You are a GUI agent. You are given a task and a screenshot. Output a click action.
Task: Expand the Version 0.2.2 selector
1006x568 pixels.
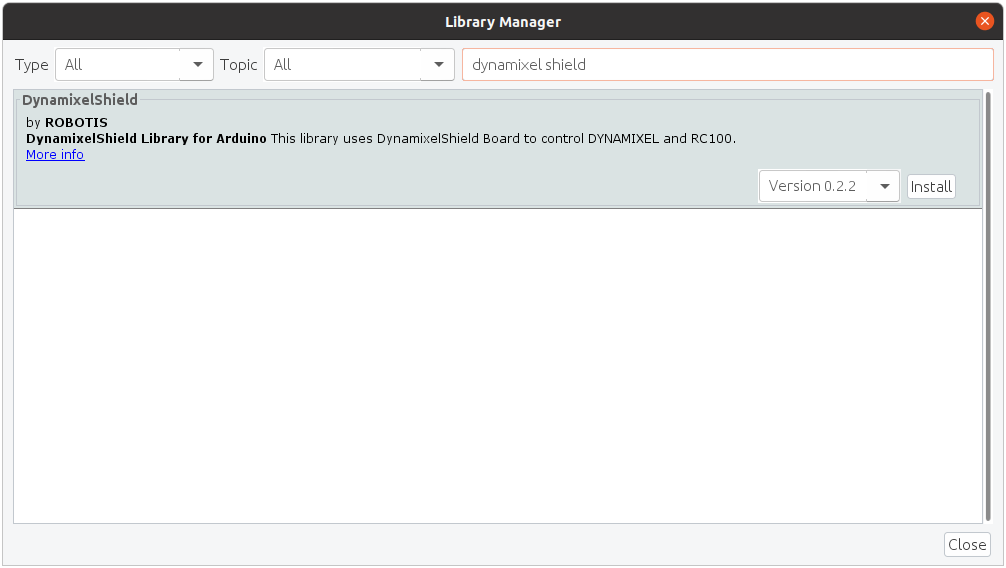coord(812,186)
